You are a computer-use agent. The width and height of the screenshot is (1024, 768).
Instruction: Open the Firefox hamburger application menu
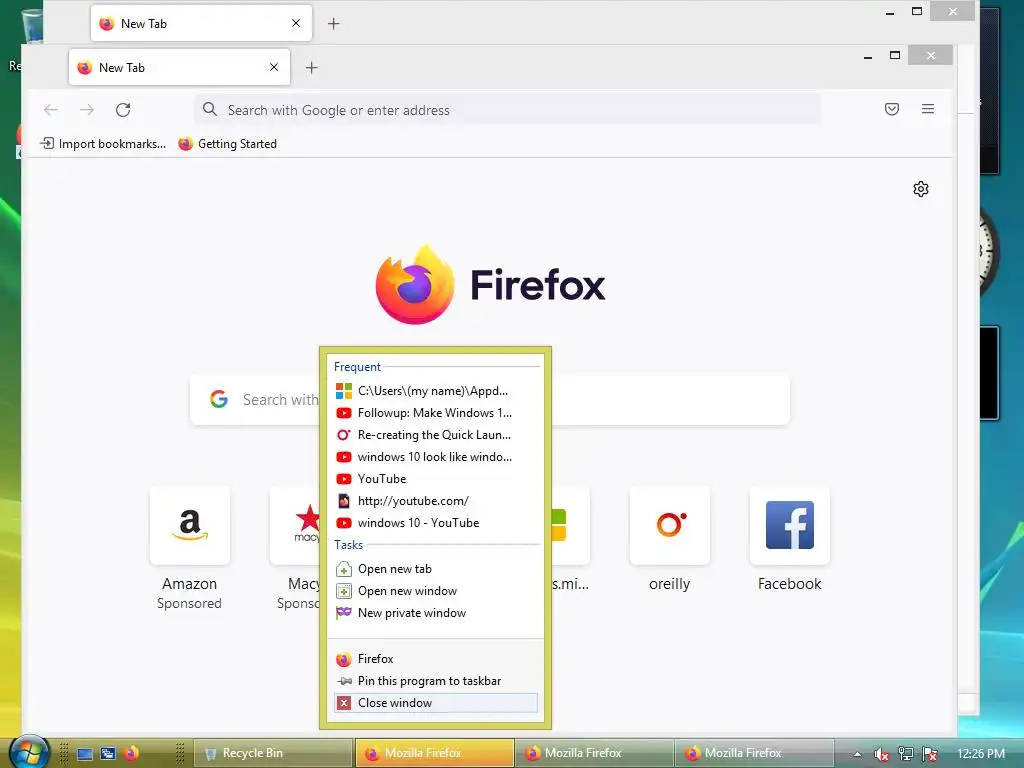click(x=927, y=109)
